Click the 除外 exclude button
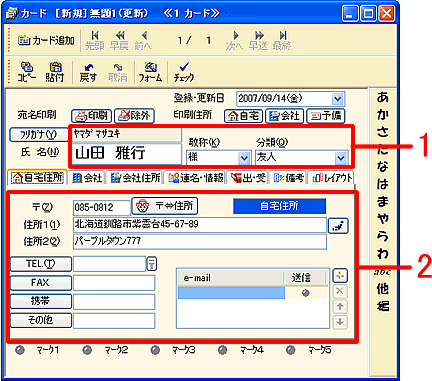This screenshot has height=381, width=432. pyautogui.click(x=134, y=116)
